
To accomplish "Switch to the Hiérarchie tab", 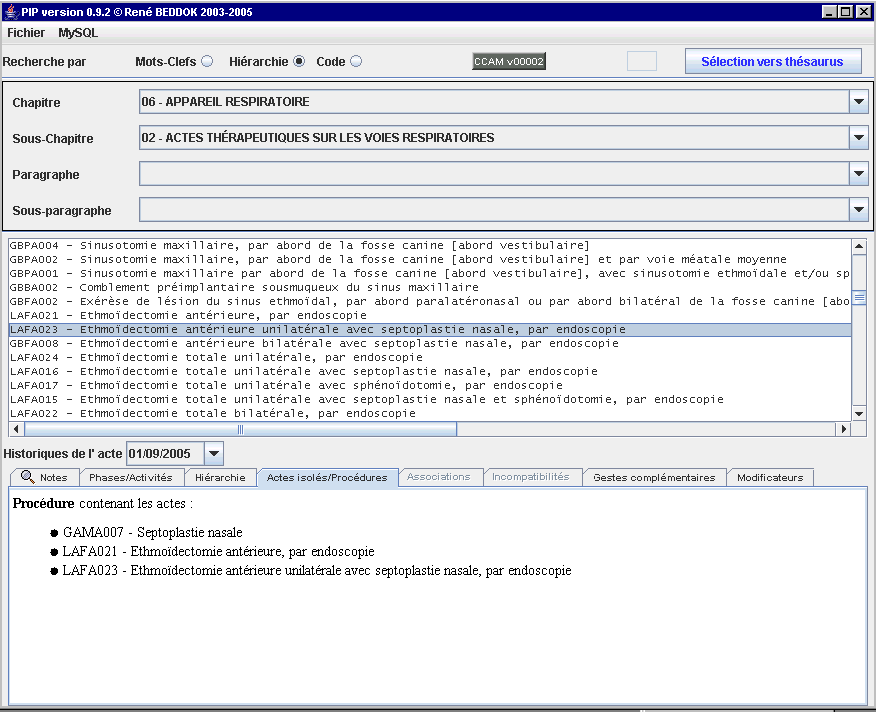I will (220, 477).
